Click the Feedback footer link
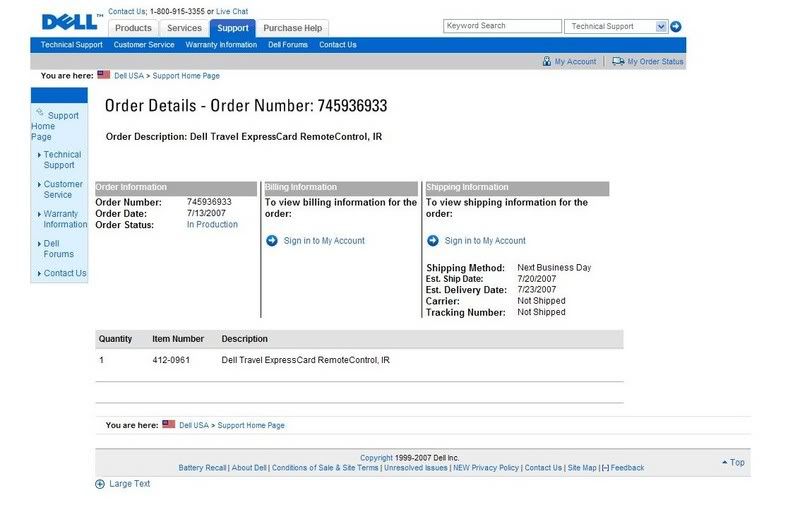The height and width of the screenshot is (517, 800). click(x=627, y=467)
